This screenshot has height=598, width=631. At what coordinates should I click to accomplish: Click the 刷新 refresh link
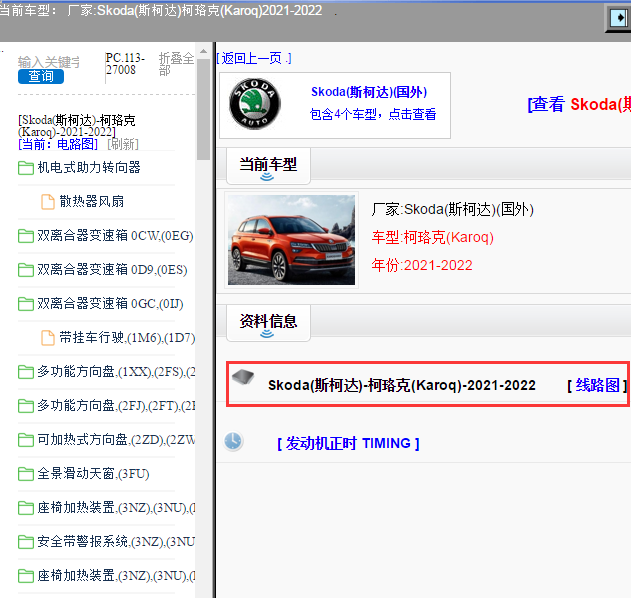(123, 144)
